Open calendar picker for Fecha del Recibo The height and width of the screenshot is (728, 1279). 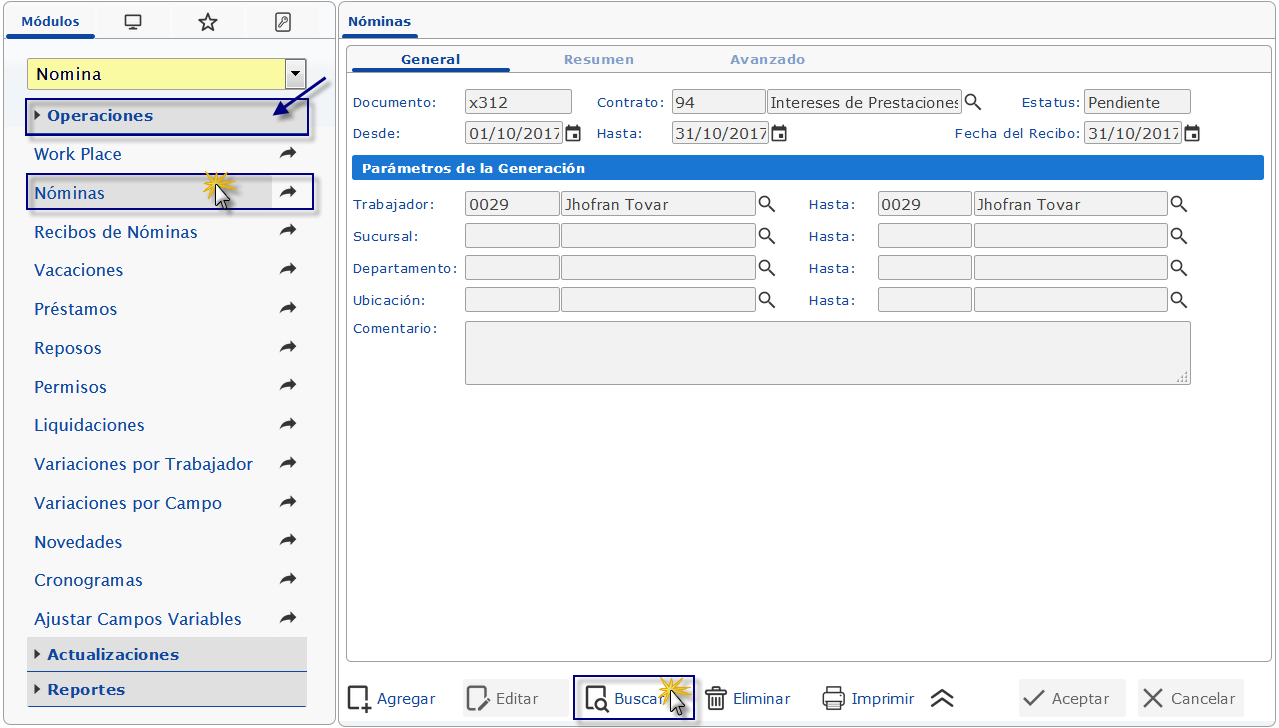pyautogui.click(x=1192, y=133)
